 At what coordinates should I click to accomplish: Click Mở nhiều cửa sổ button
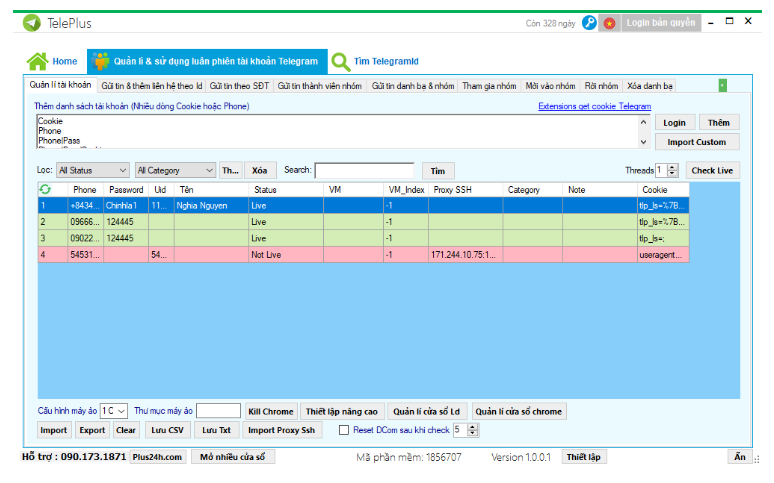[232, 457]
